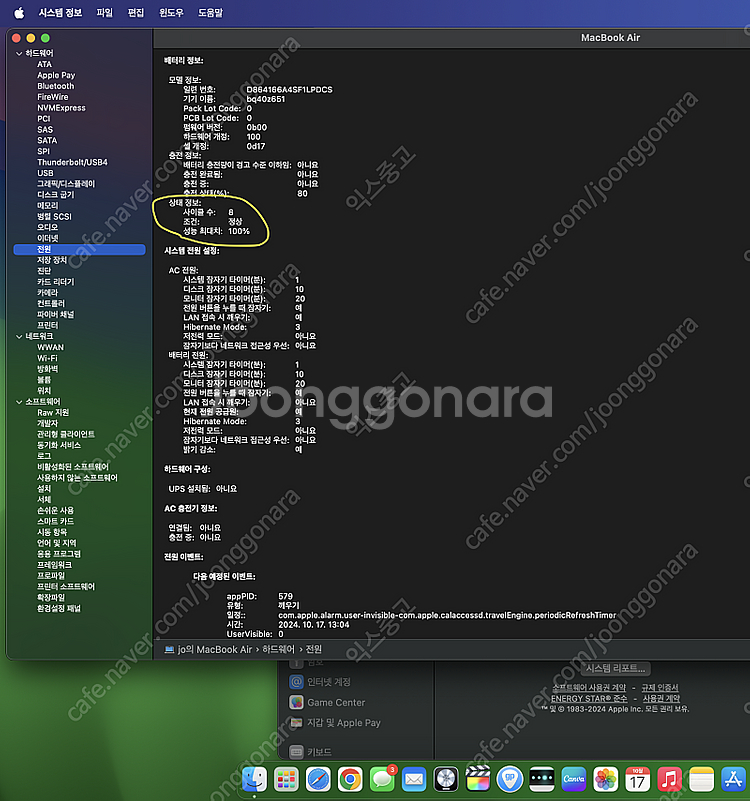Open Calendar showing 17 in Dock

pyautogui.click(x=638, y=780)
